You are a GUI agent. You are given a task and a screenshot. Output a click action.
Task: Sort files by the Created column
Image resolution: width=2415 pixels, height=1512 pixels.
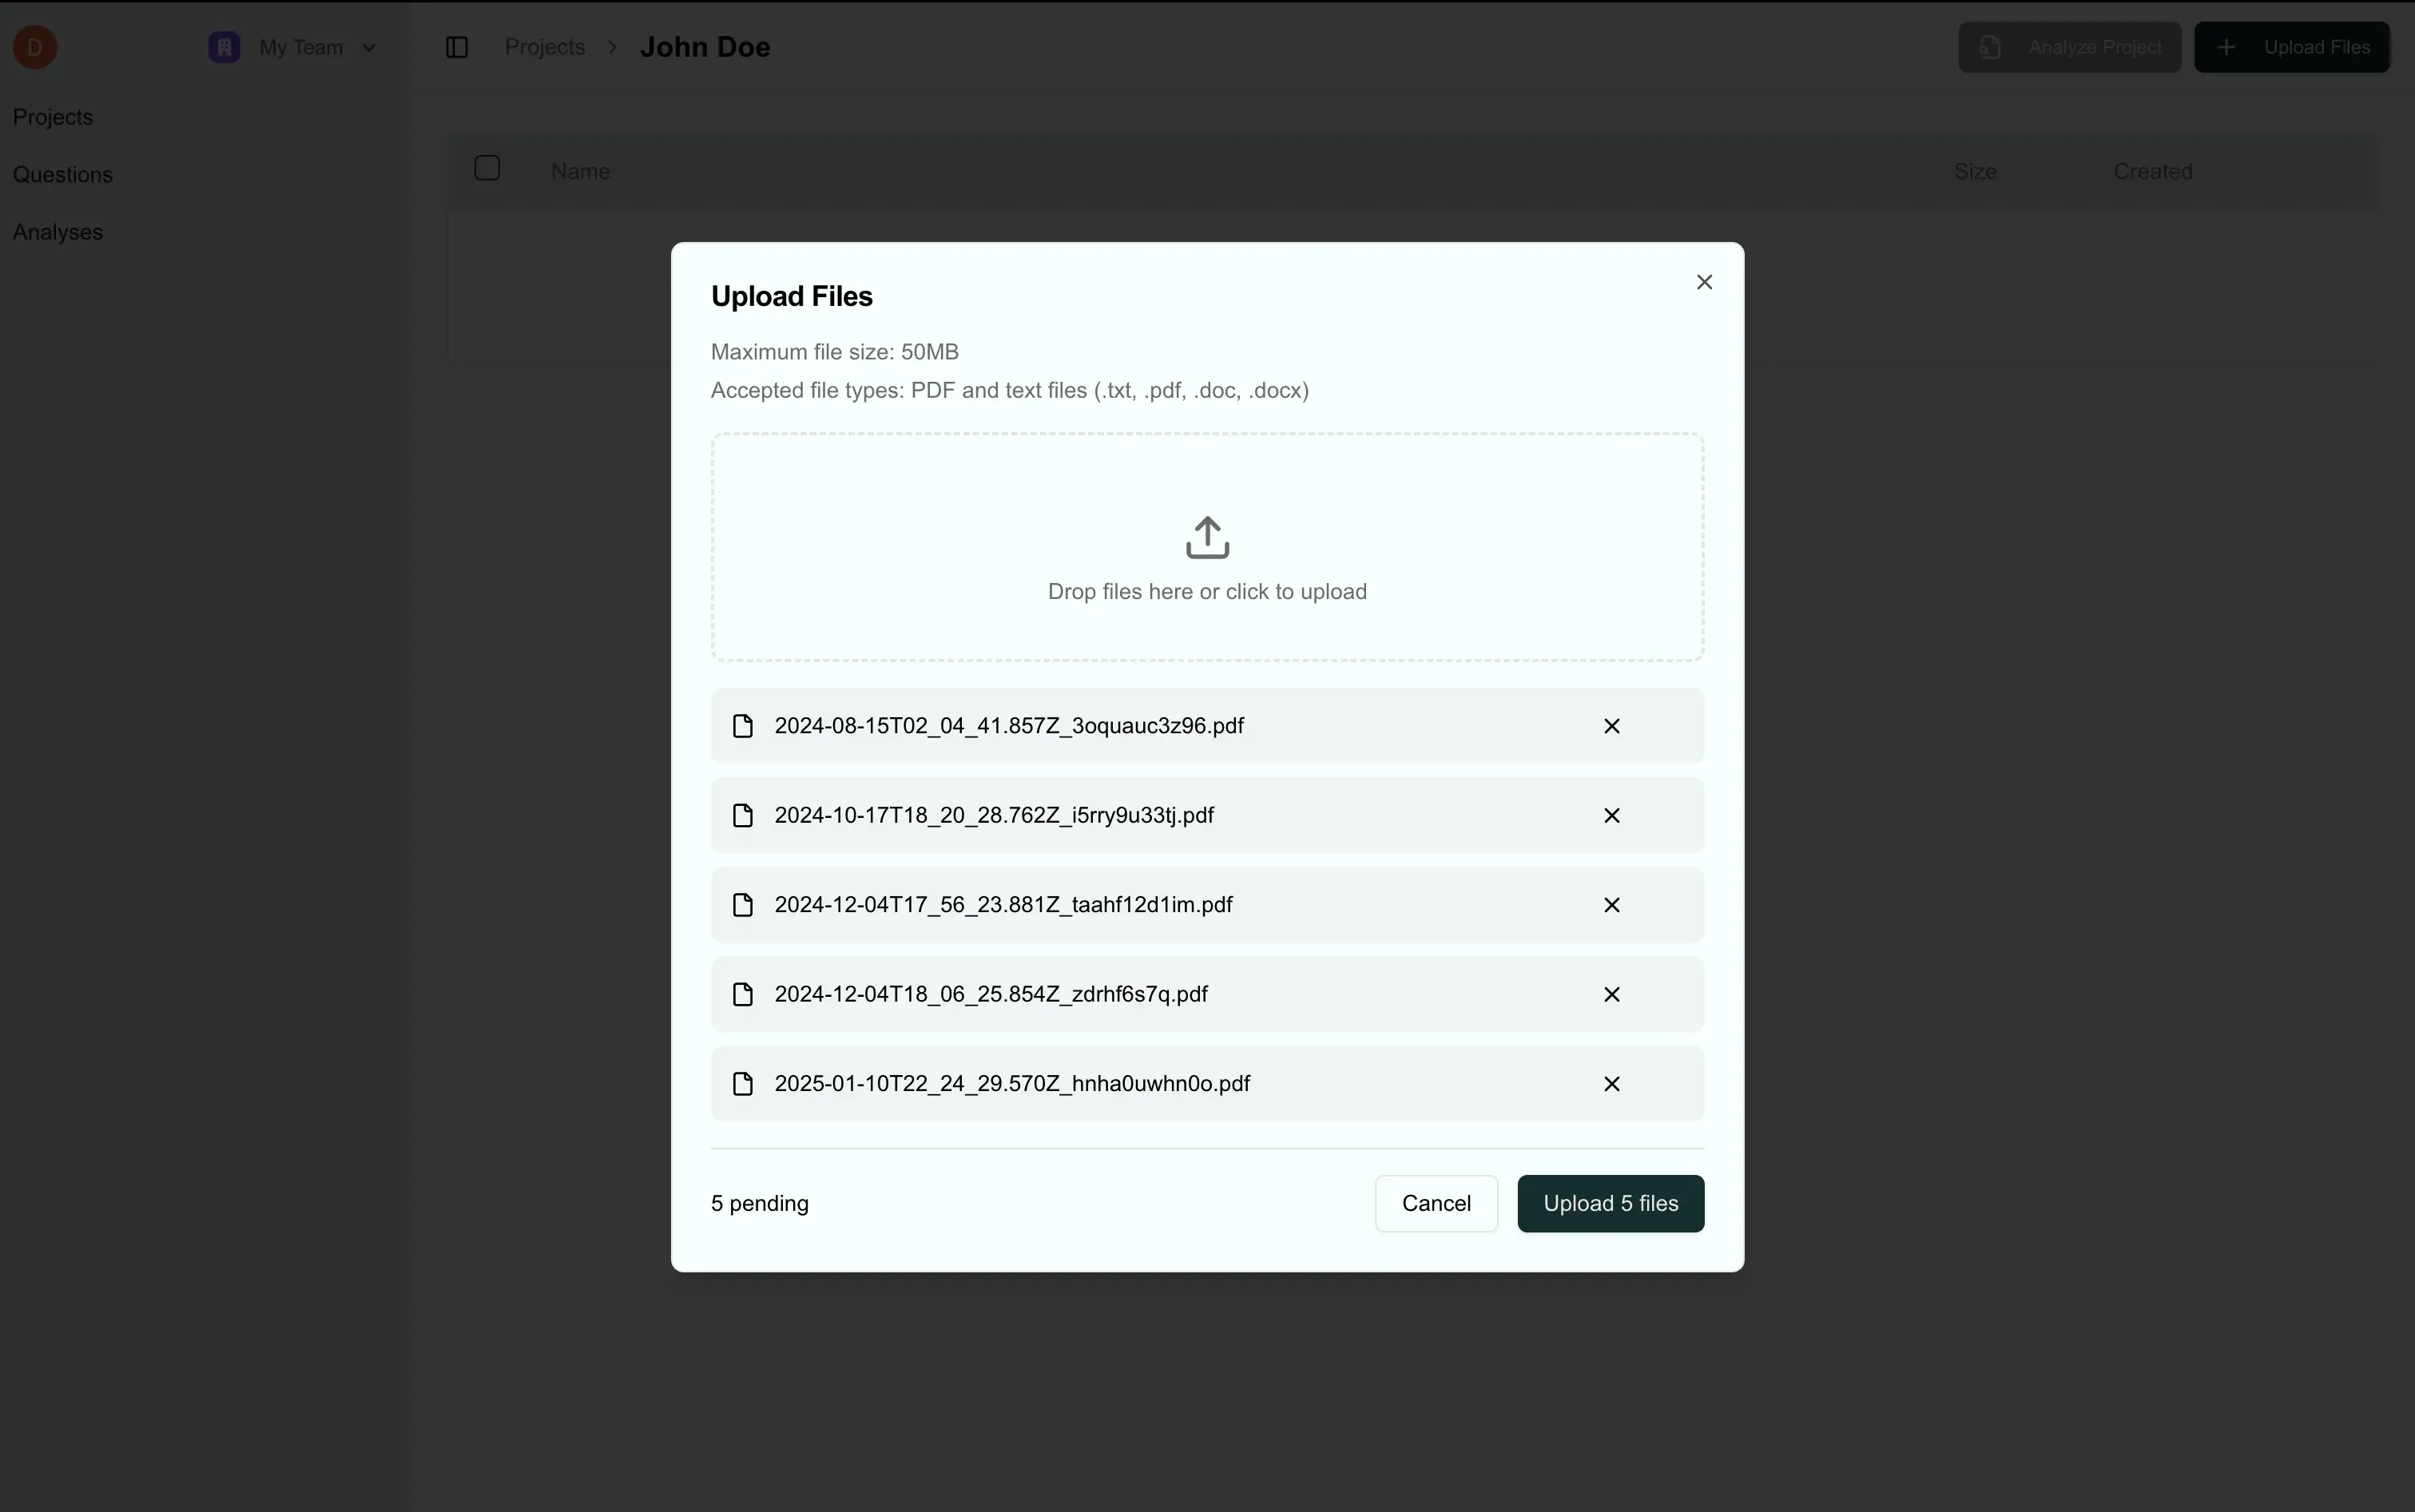point(2151,171)
